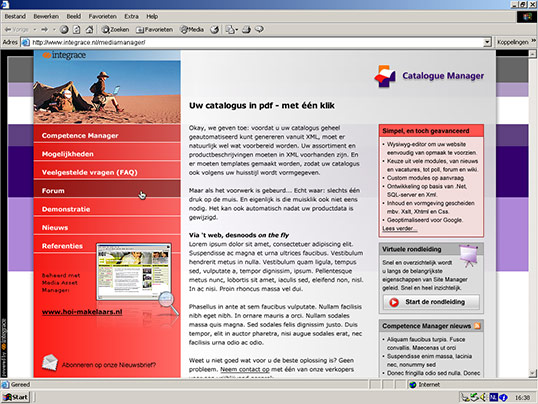Viewport: 538px width, 404px height.
Task: Click the Catalogue Manager logo icon
Action: tap(385, 76)
